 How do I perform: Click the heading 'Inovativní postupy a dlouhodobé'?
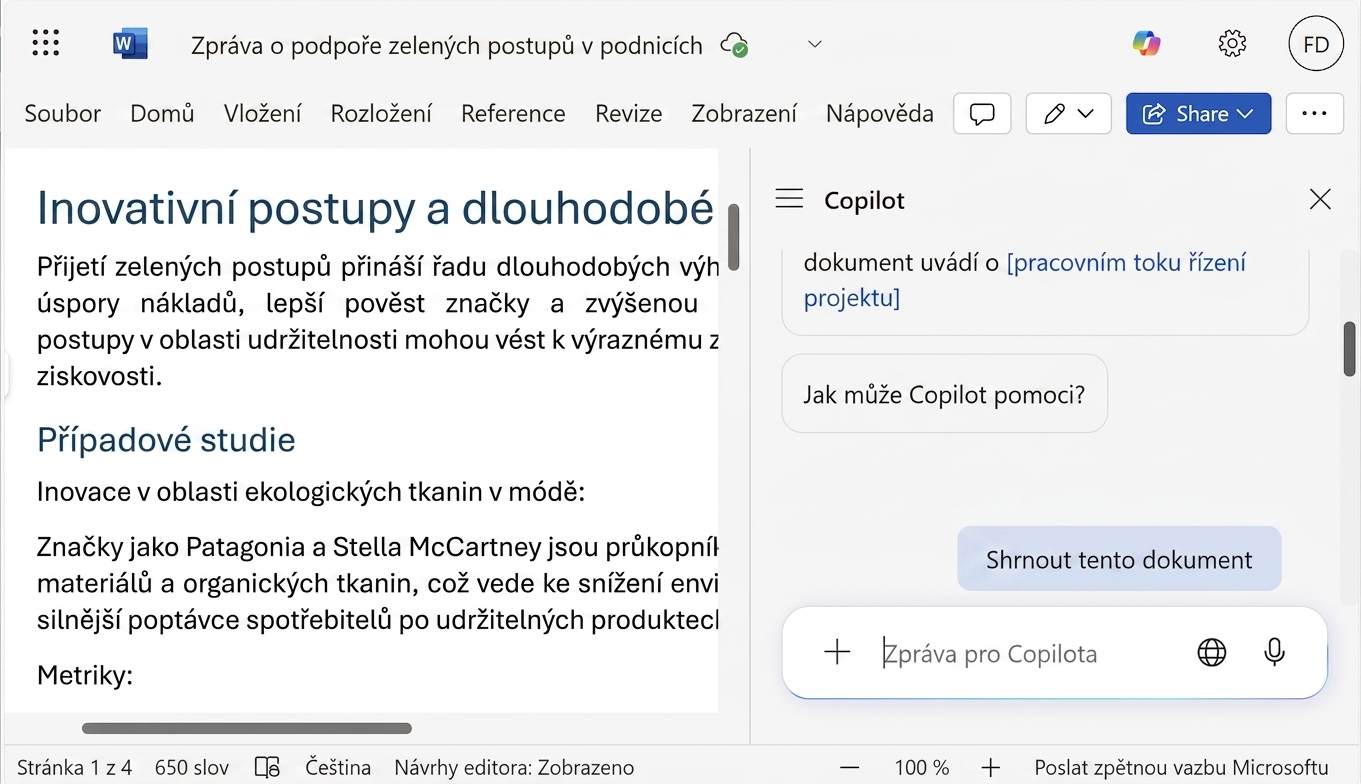[375, 207]
